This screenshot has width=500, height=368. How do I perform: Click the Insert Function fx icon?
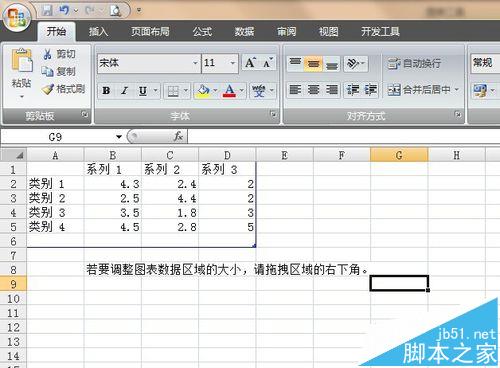178,136
